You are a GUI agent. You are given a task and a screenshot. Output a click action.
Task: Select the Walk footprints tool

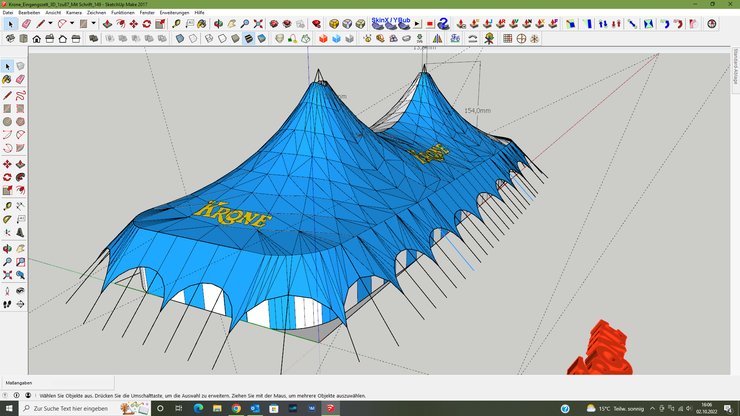(x=7, y=305)
